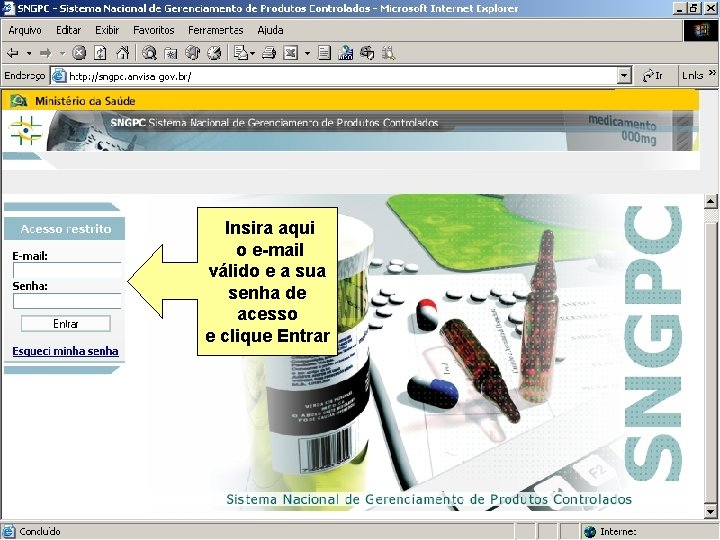The height and width of the screenshot is (540, 720).
Task: Click the Messenger toolbar icon
Action: click(x=367, y=53)
